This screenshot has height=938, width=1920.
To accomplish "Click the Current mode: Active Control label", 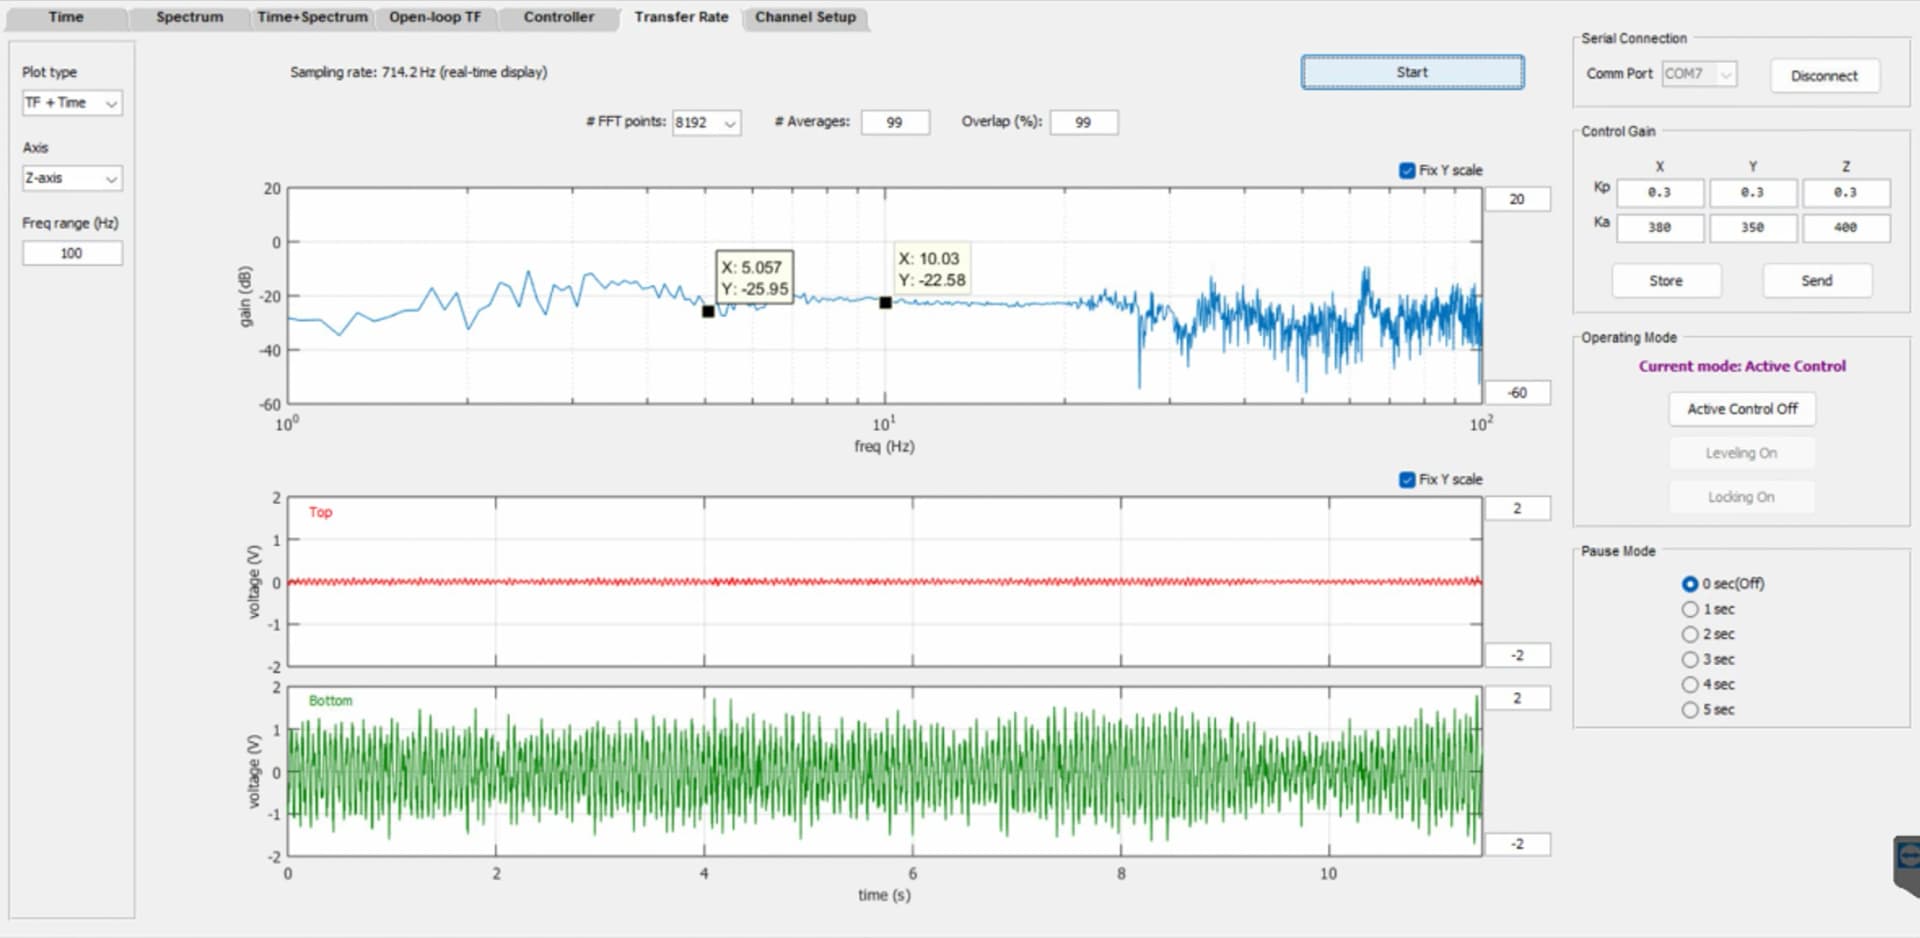I will click(x=1742, y=366).
